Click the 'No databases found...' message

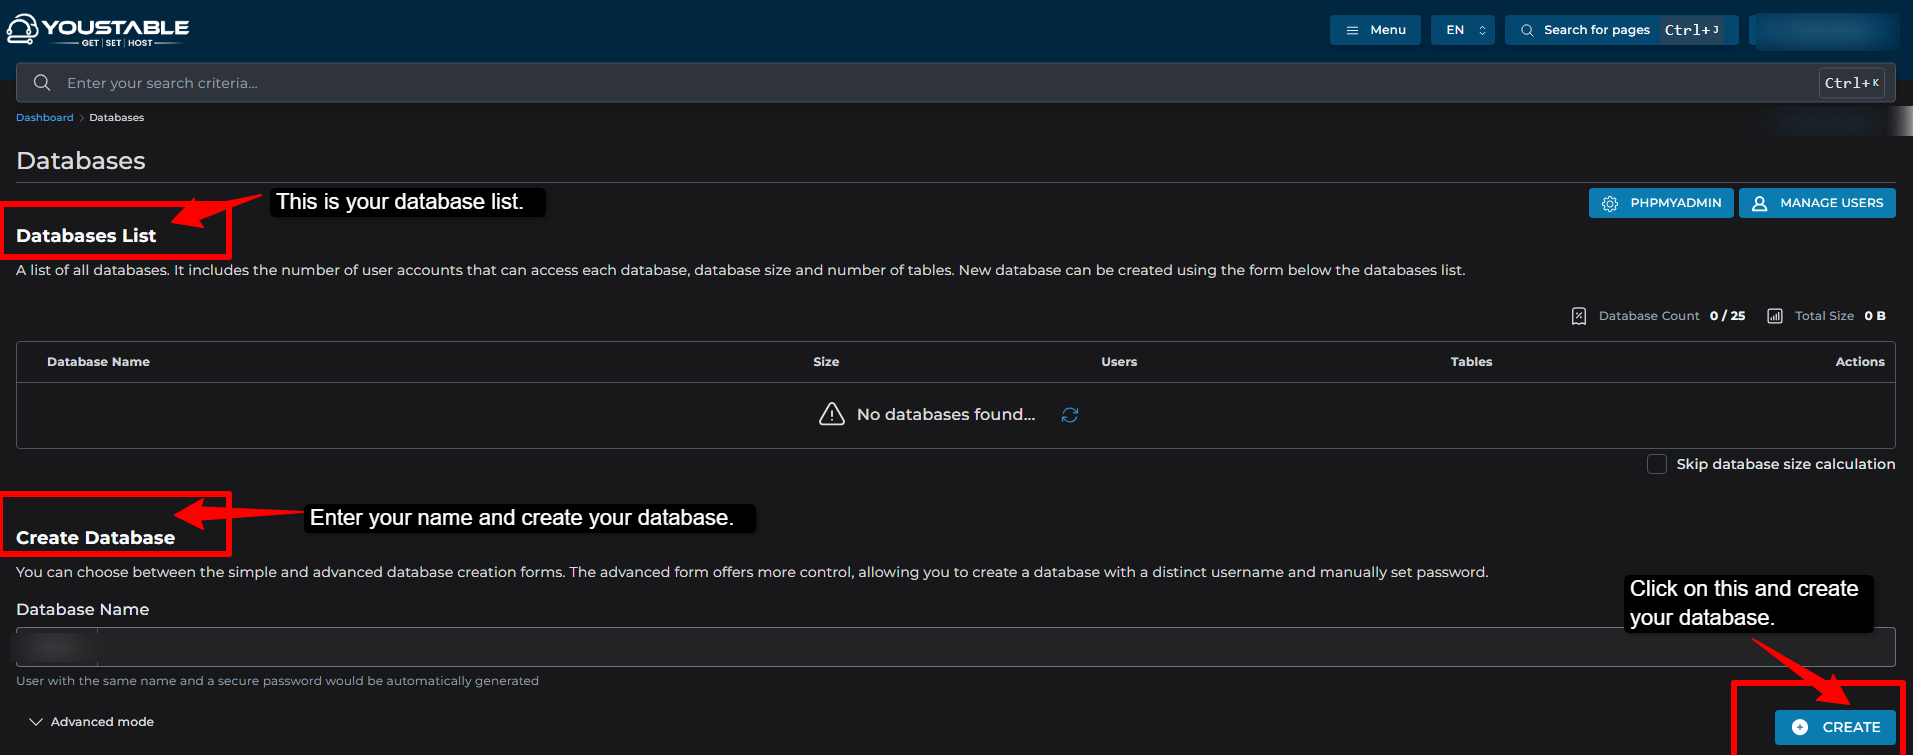click(x=946, y=414)
